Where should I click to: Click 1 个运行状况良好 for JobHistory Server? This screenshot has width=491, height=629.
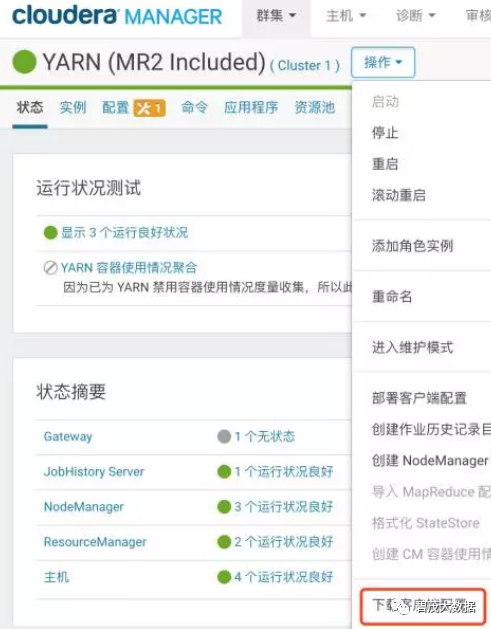(x=284, y=471)
